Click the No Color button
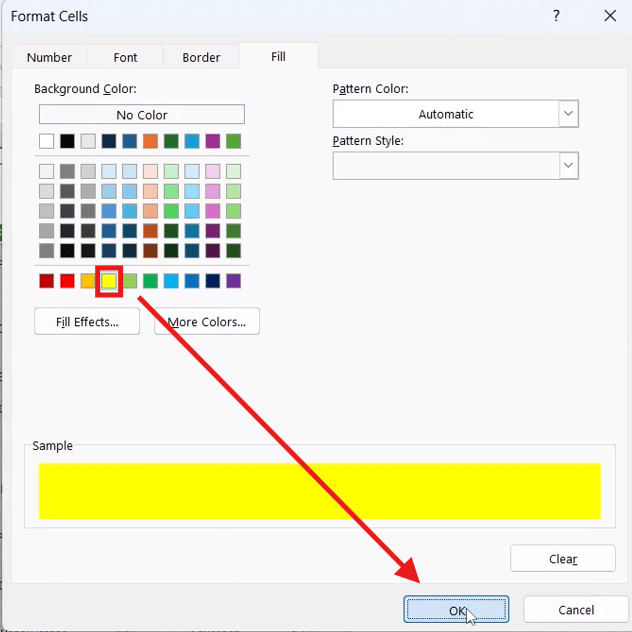 click(141, 115)
